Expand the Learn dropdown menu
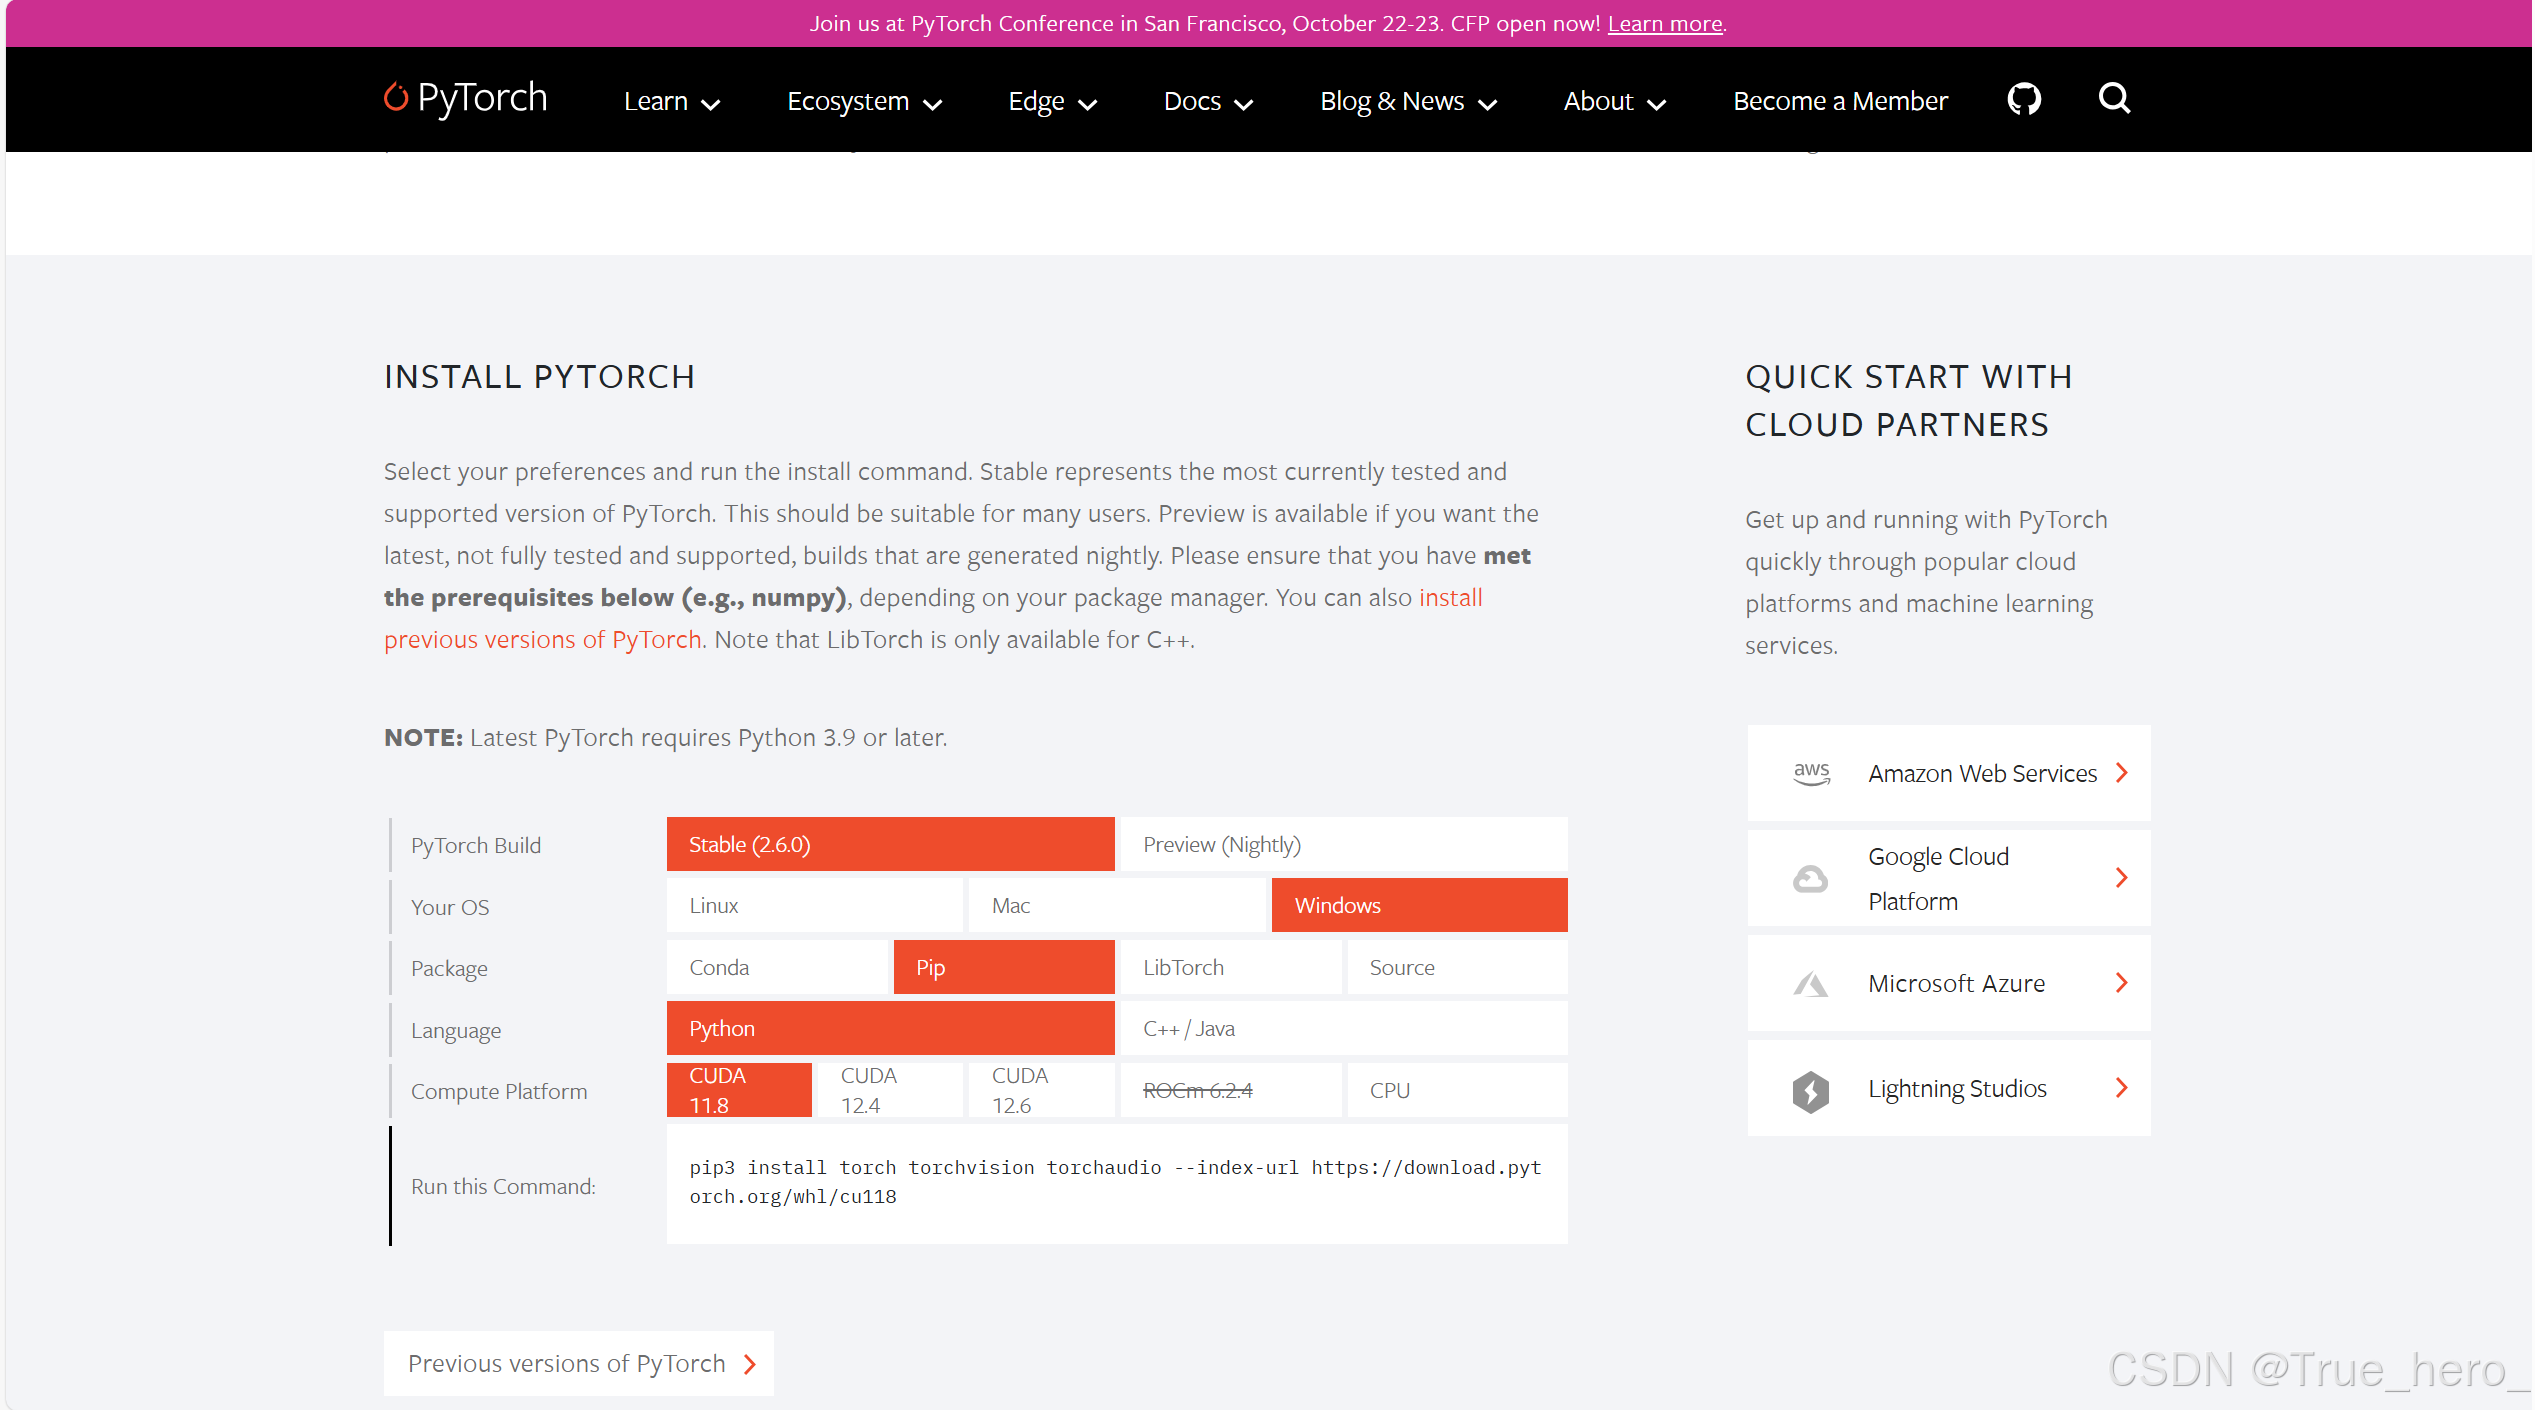 coord(671,102)
